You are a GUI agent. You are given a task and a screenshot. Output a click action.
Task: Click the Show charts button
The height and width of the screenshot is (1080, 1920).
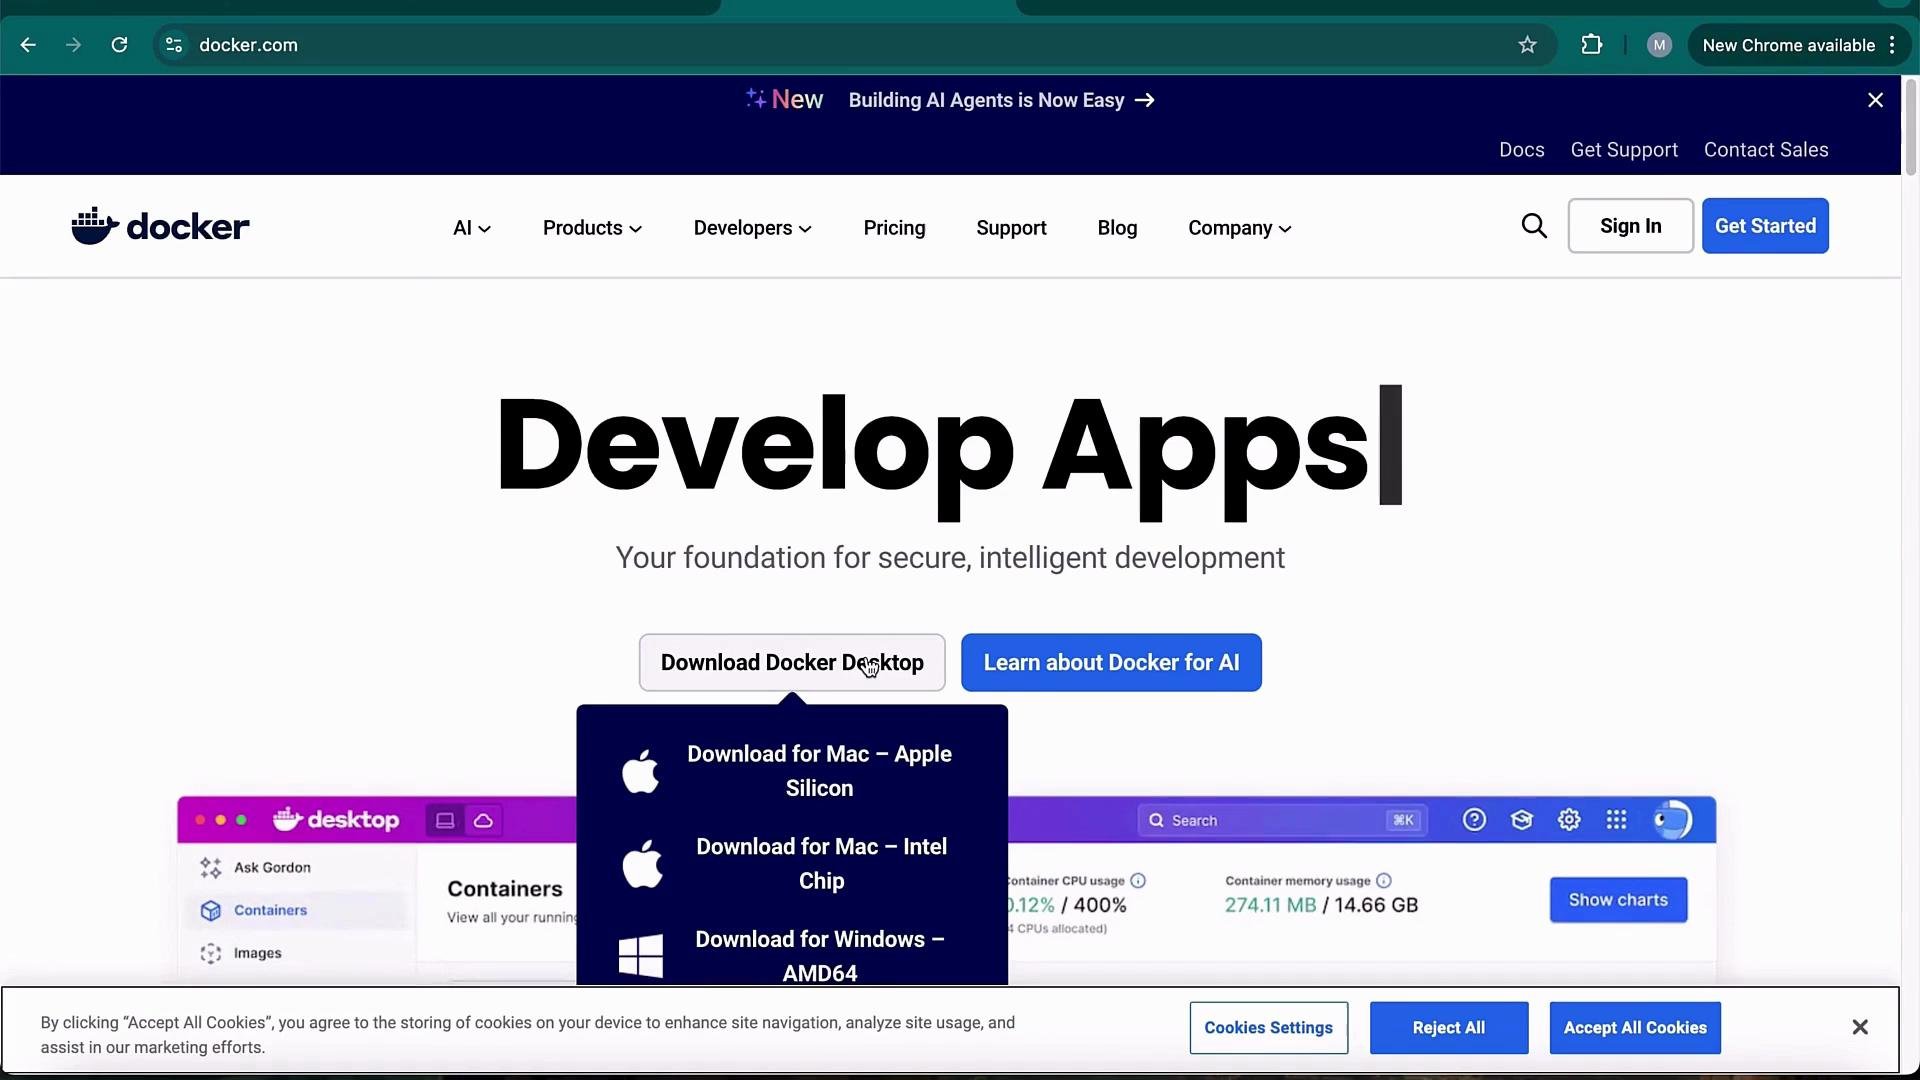pyautogui.click(x=1618, y=900)
